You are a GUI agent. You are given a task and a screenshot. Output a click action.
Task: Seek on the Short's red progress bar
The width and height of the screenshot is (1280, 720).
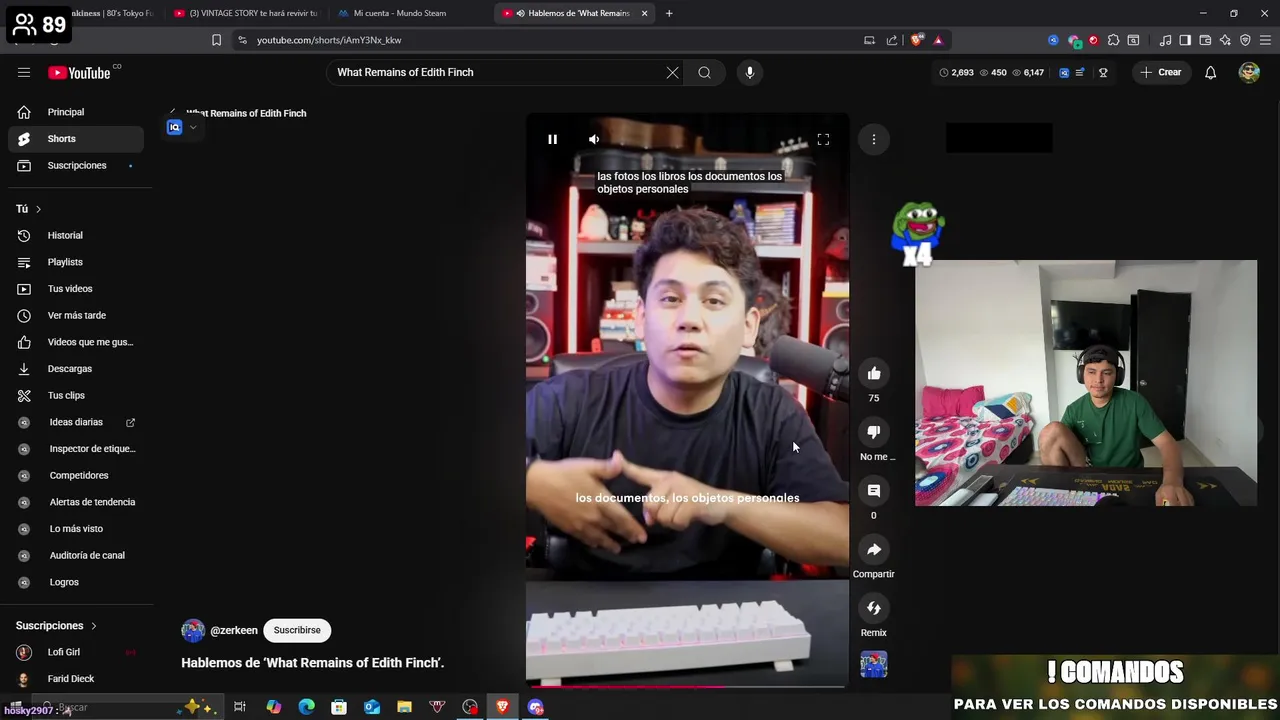[687, 686]
